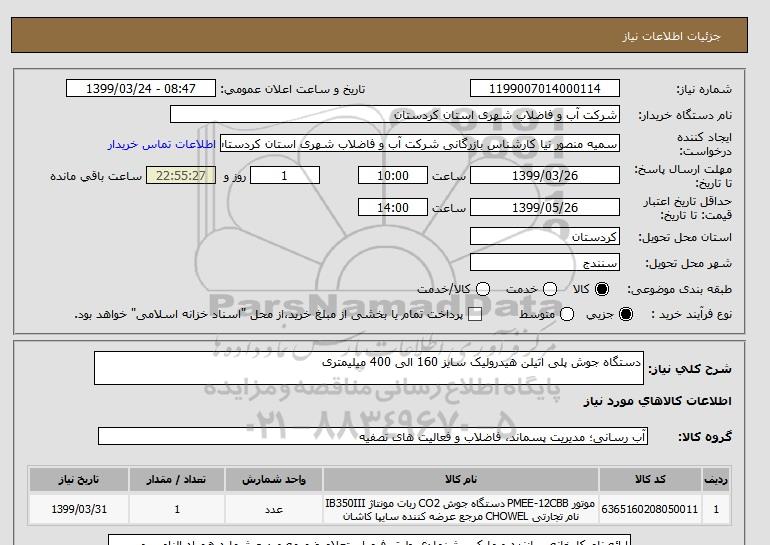The height and width of the screenshot is (545, 770).
Task: Click the اطلاعات کالاهای مورد نیاز section heading
Action: pyautogui.click(x=658, y=401)
